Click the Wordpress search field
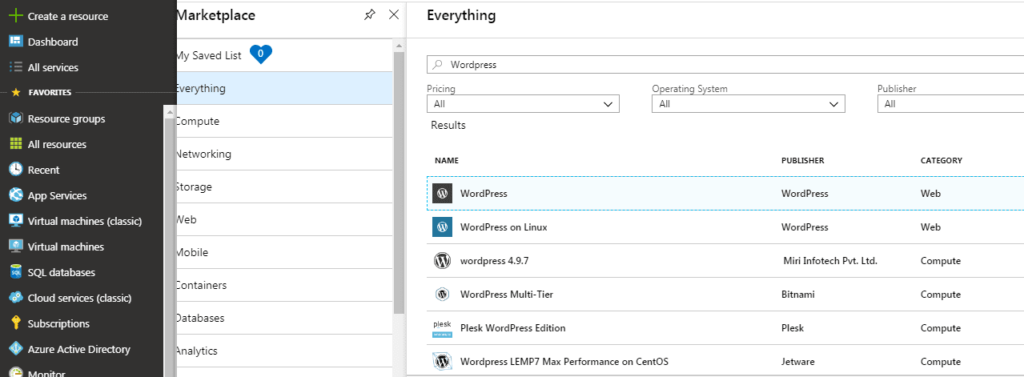 725,65
